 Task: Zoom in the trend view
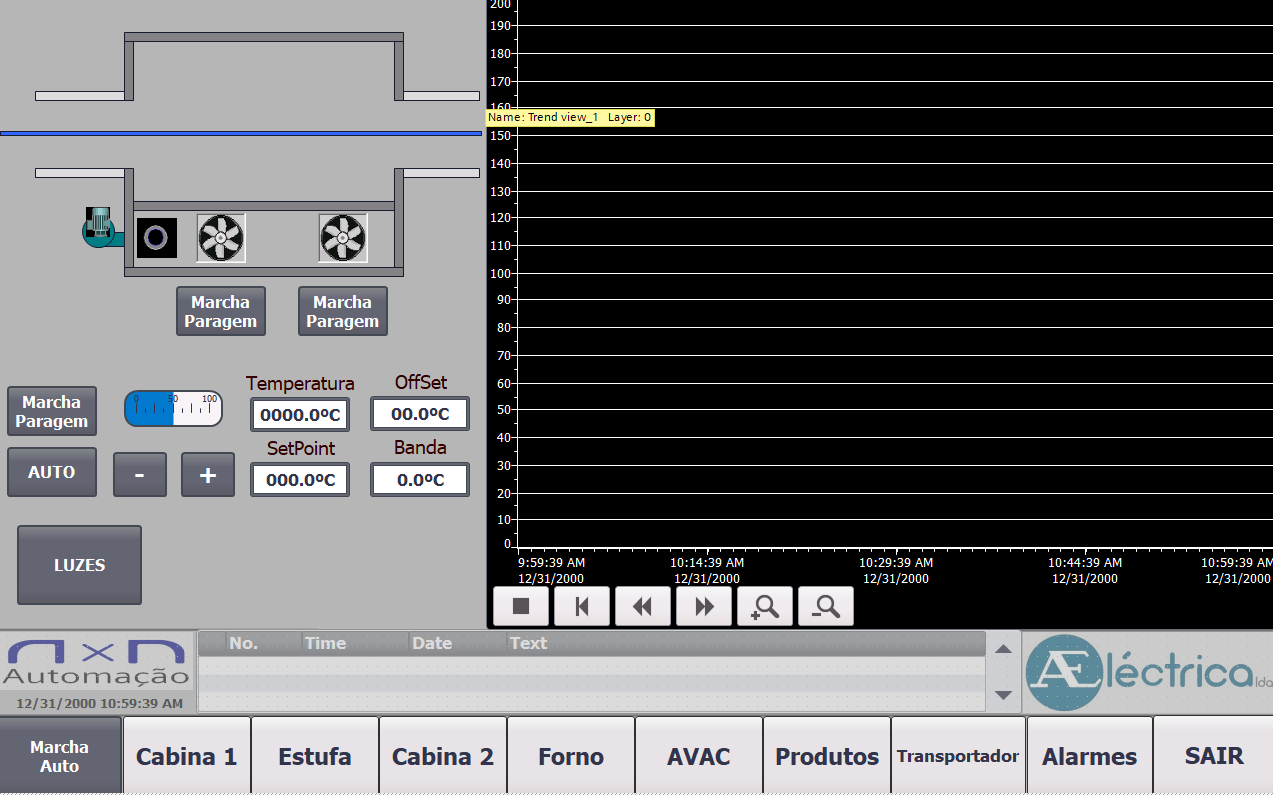(x=765, y=606)
